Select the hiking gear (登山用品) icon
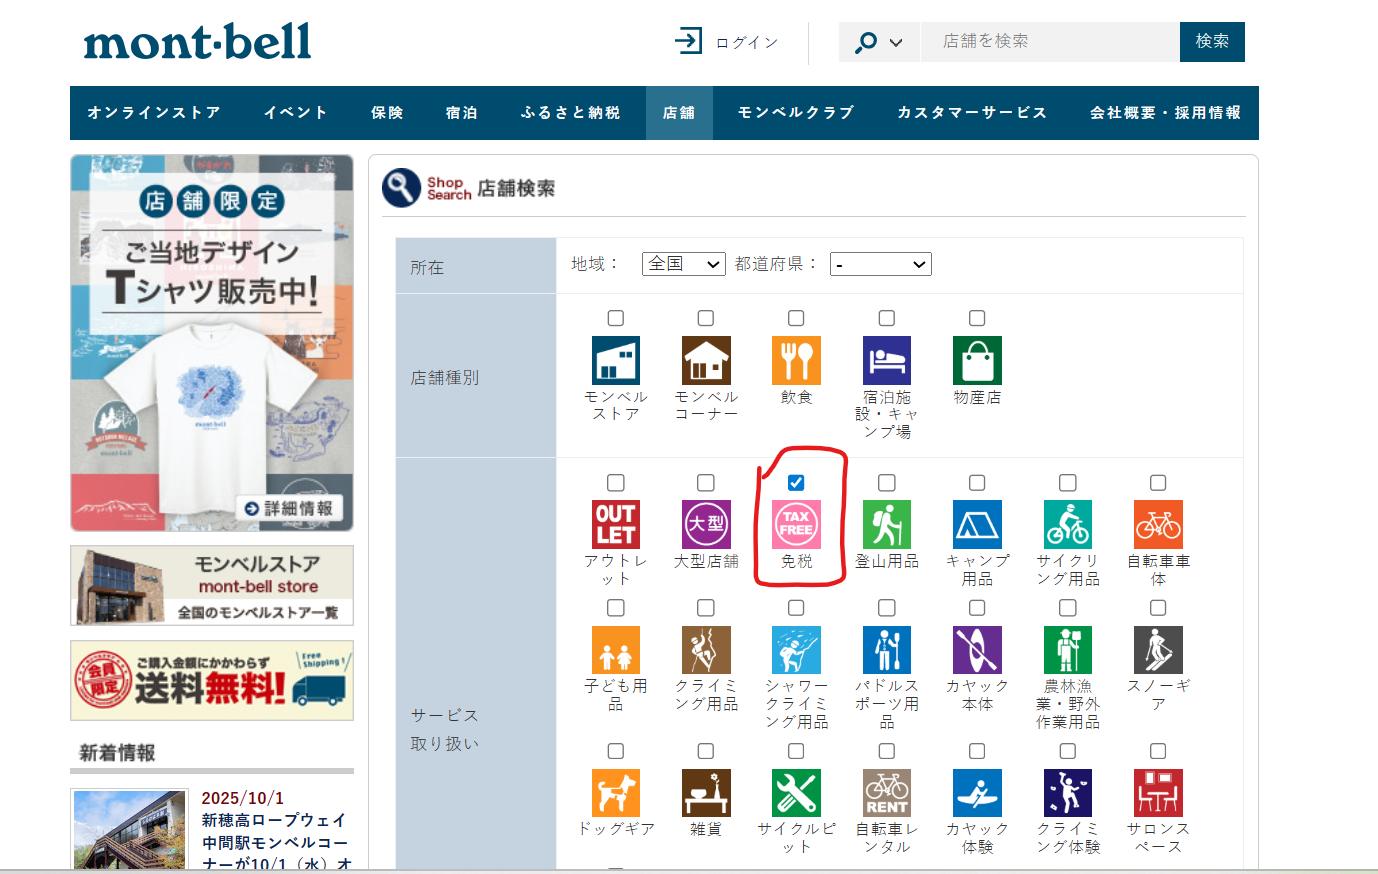Viewport: 1378px width, 874px height. coord(886,525)
